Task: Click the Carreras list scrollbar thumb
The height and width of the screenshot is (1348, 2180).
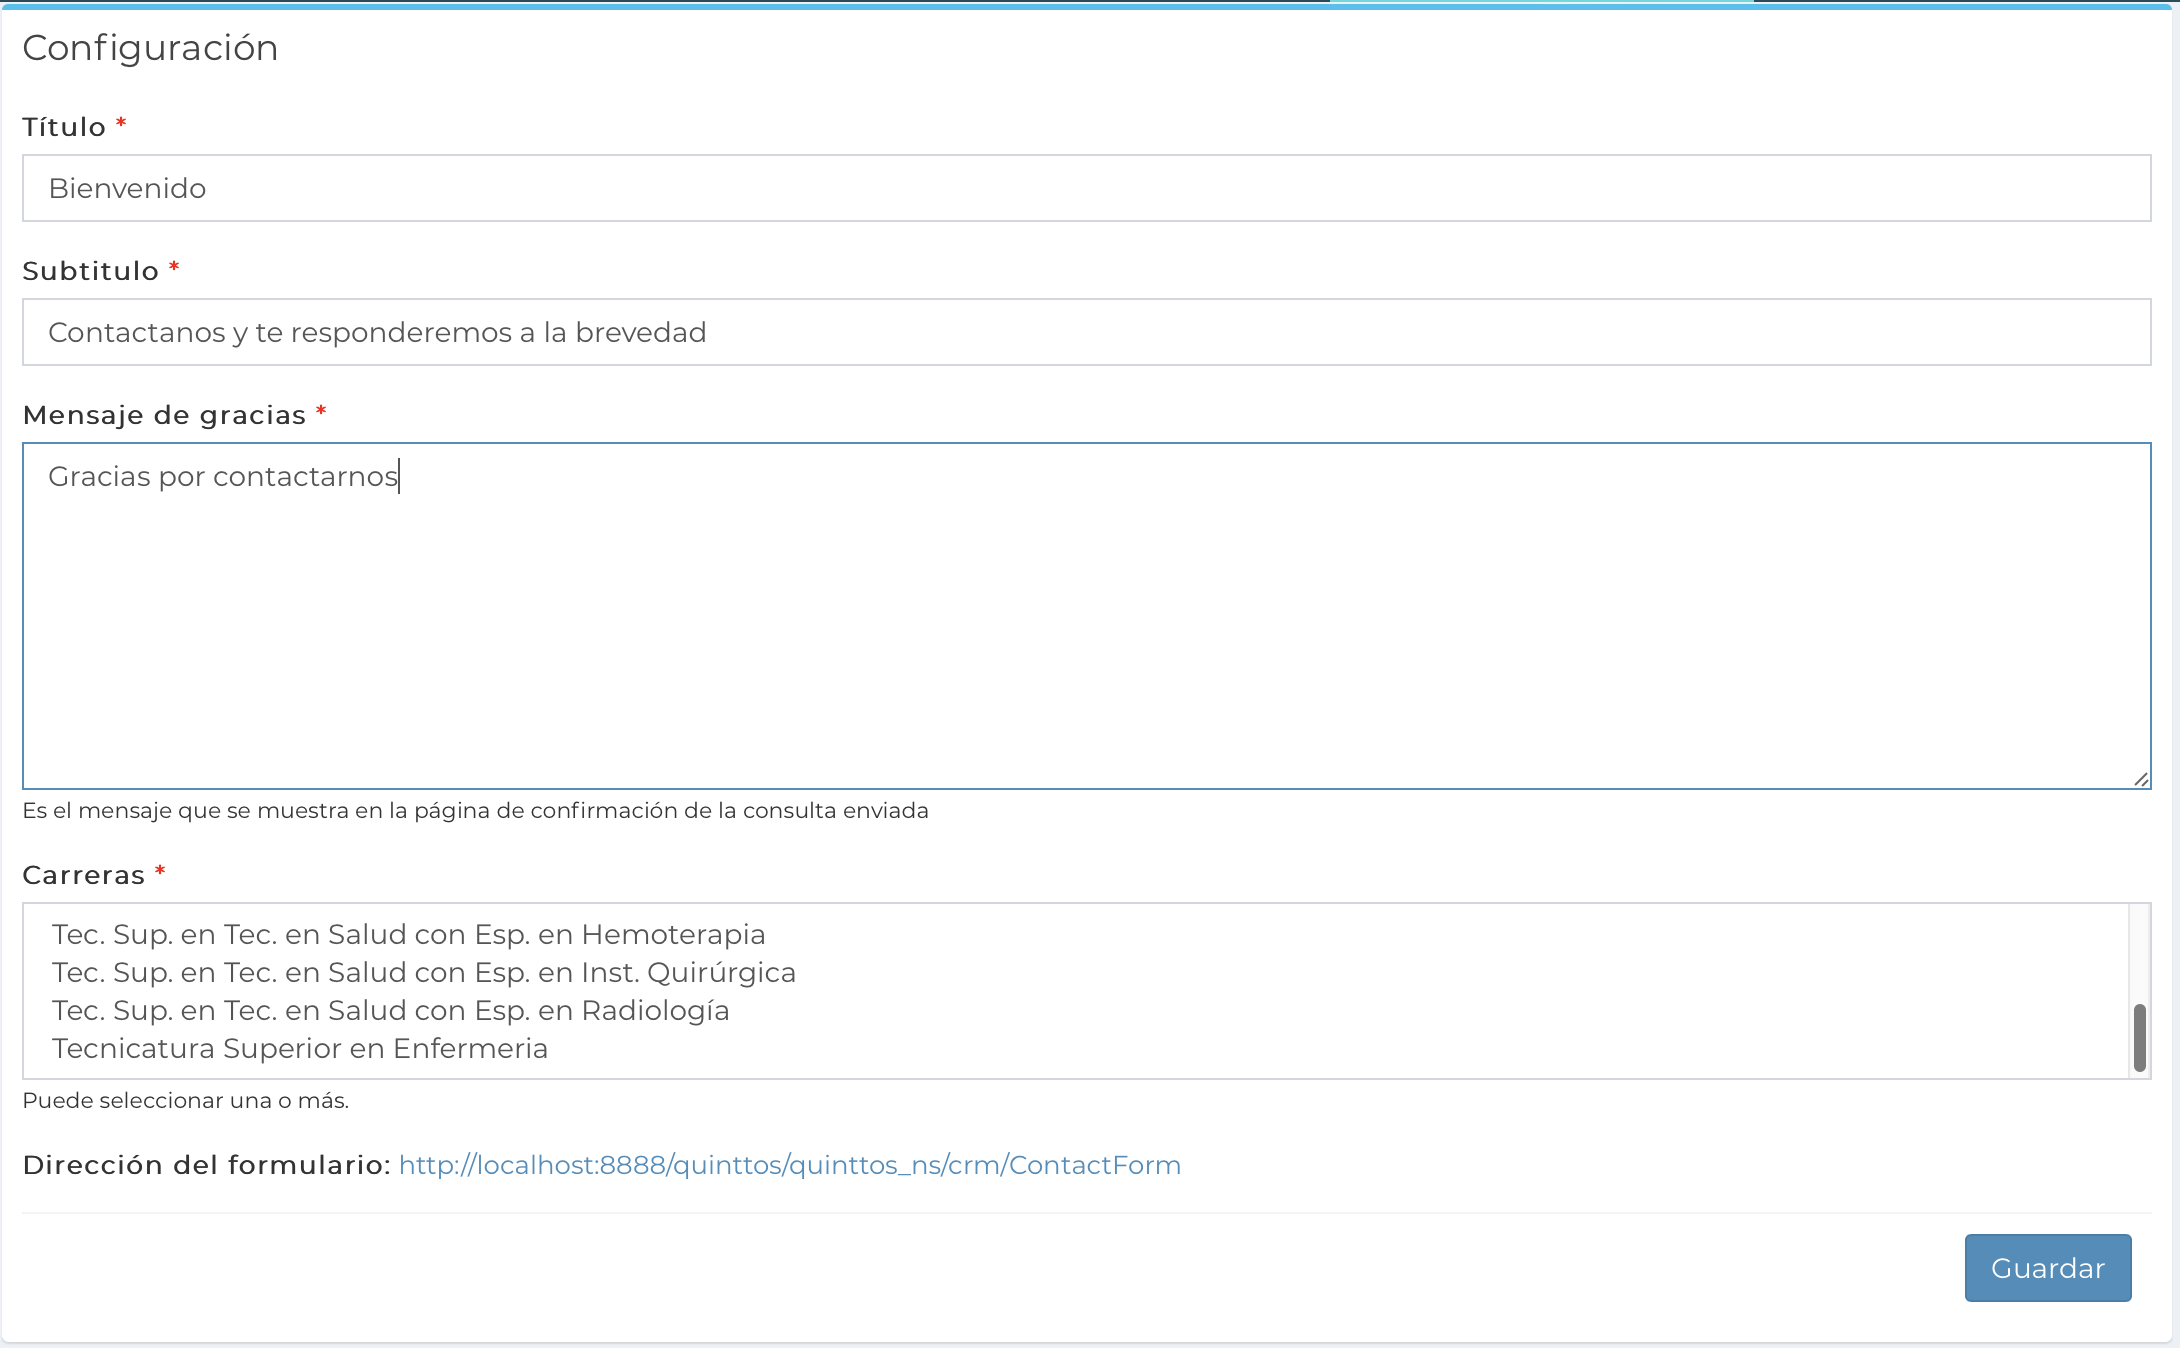Action: point(2139,1038)
